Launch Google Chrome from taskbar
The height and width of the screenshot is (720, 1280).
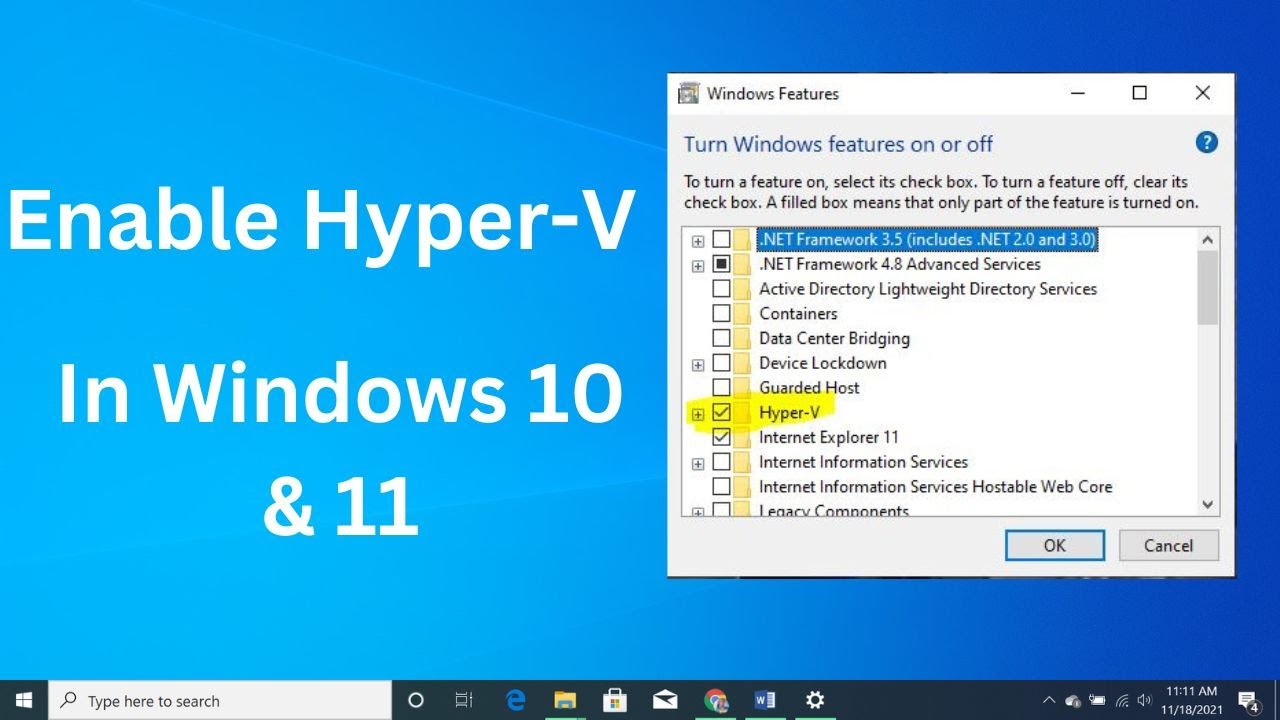coord(715,700)
